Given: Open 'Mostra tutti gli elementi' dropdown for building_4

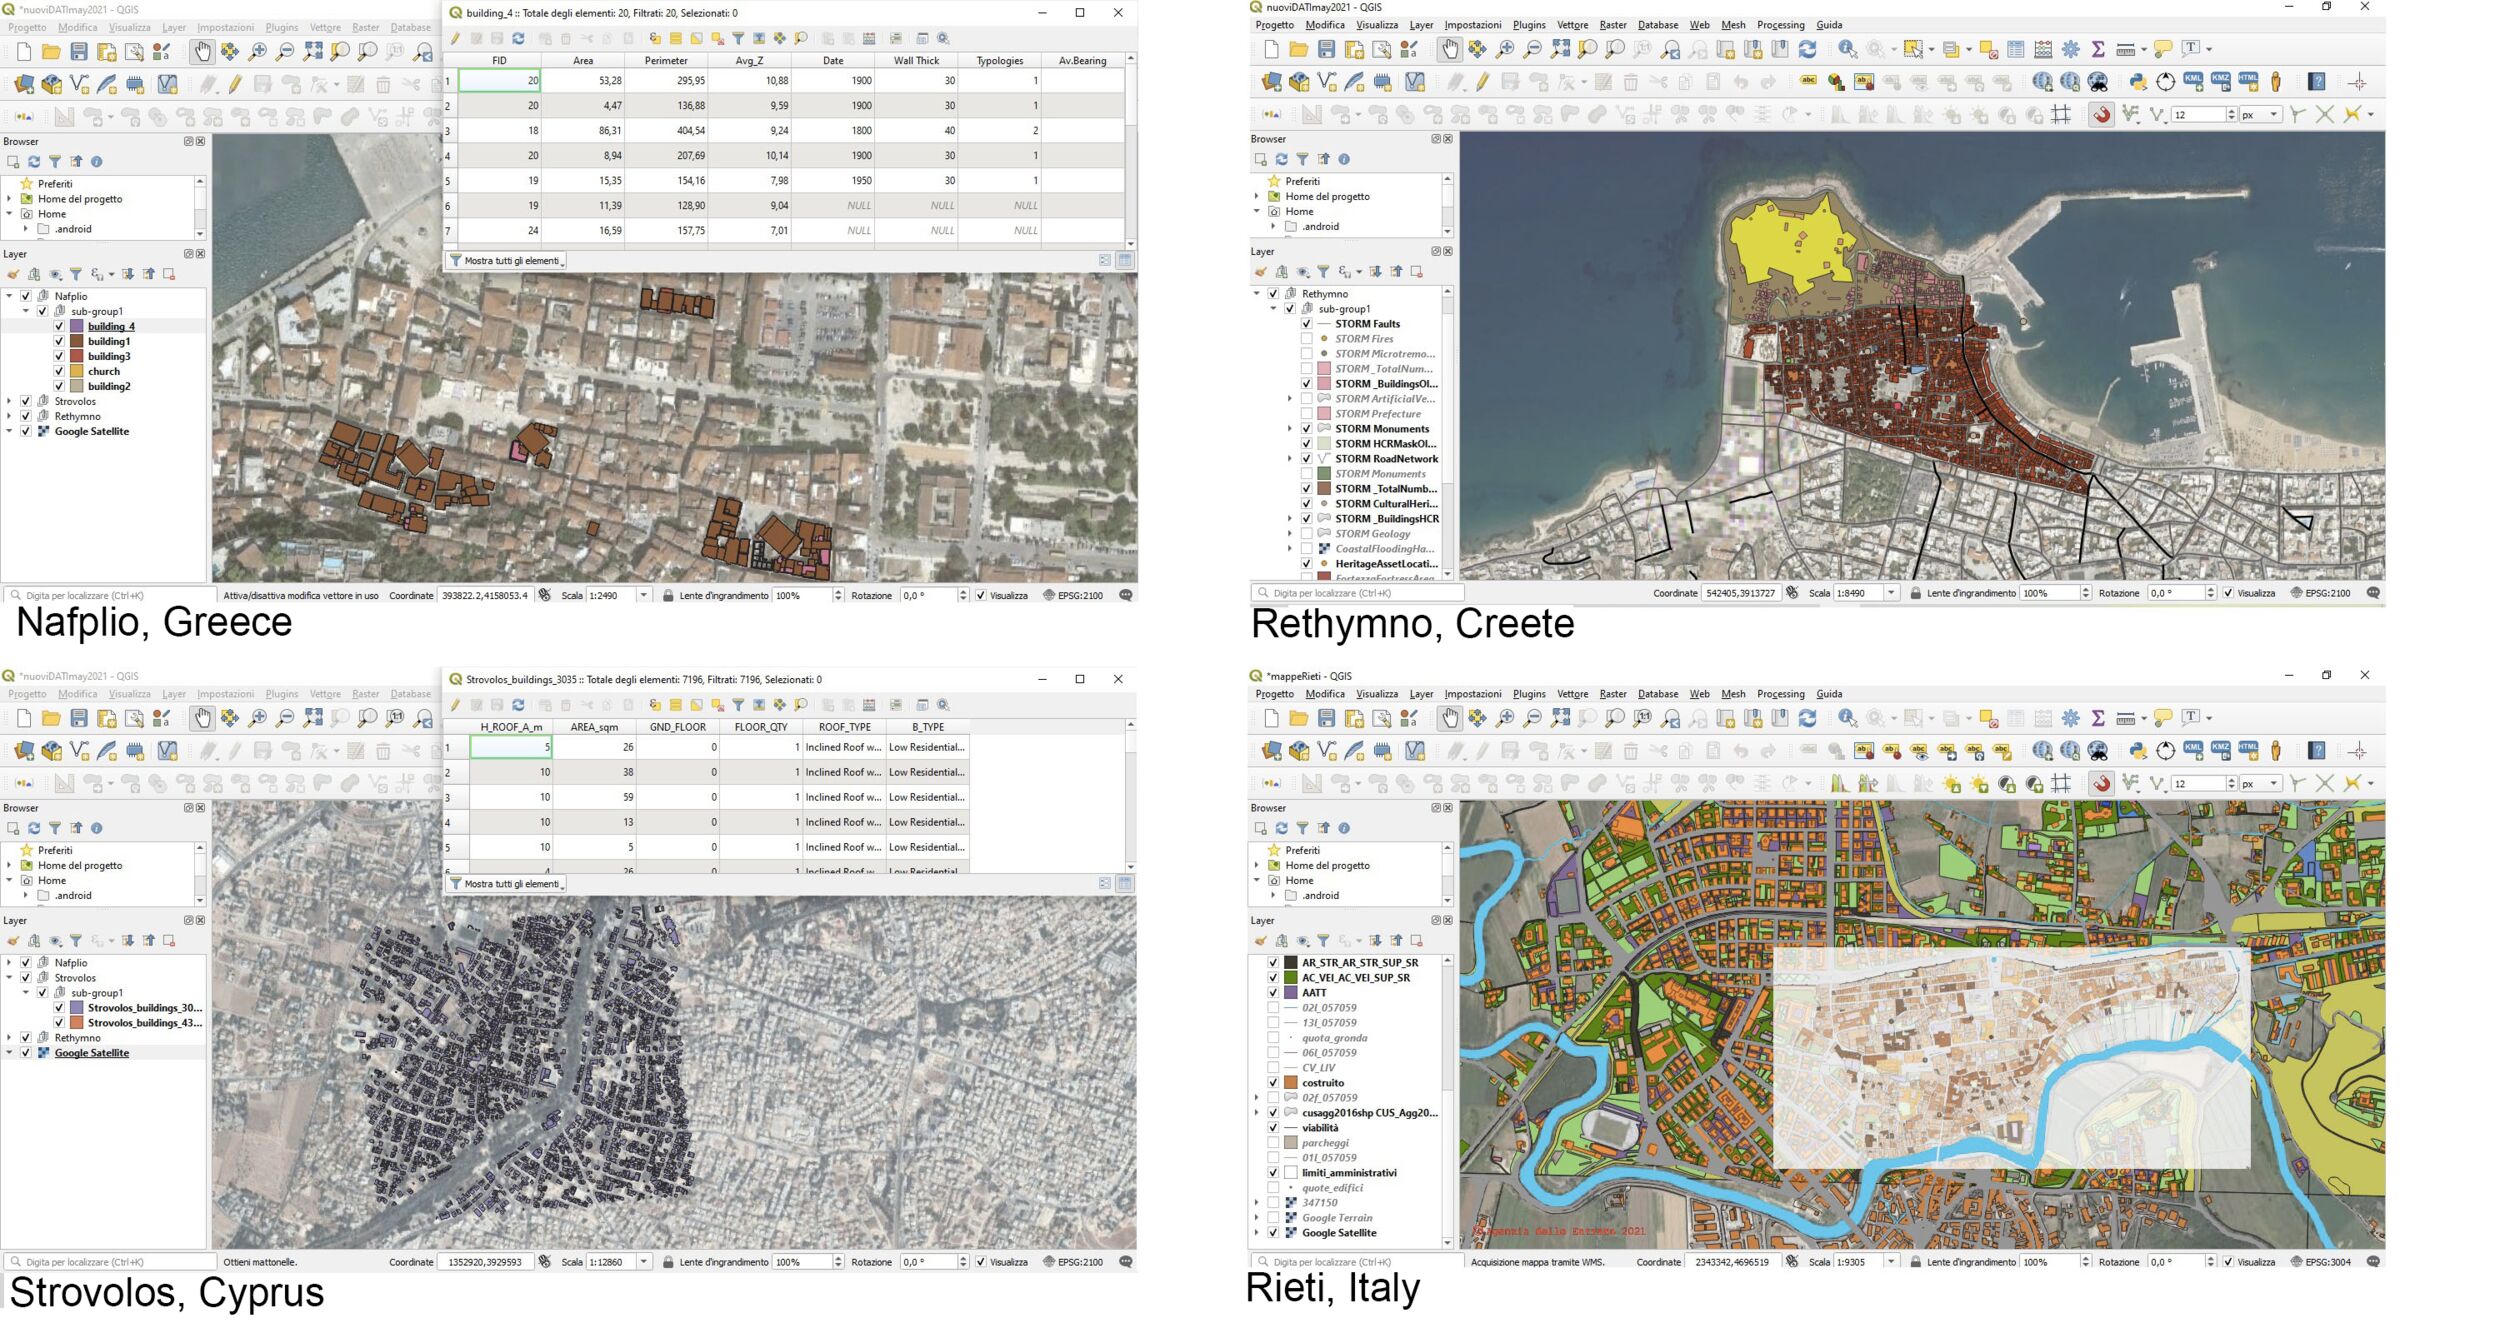Looking at the screenshot, I should (x=507, y=261).
